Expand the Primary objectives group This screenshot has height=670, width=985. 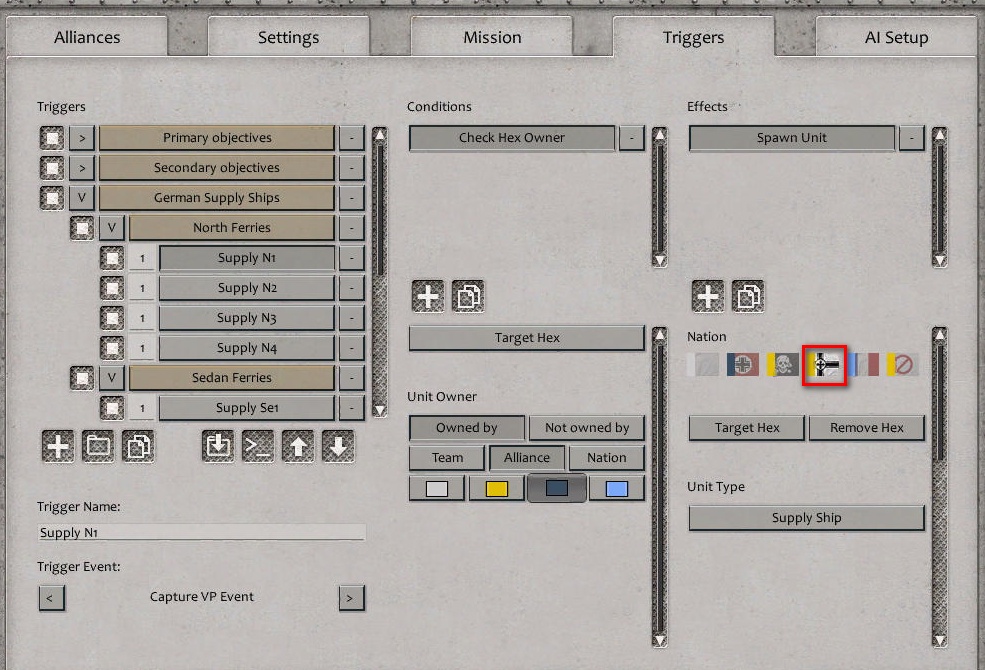coord(81,137)
